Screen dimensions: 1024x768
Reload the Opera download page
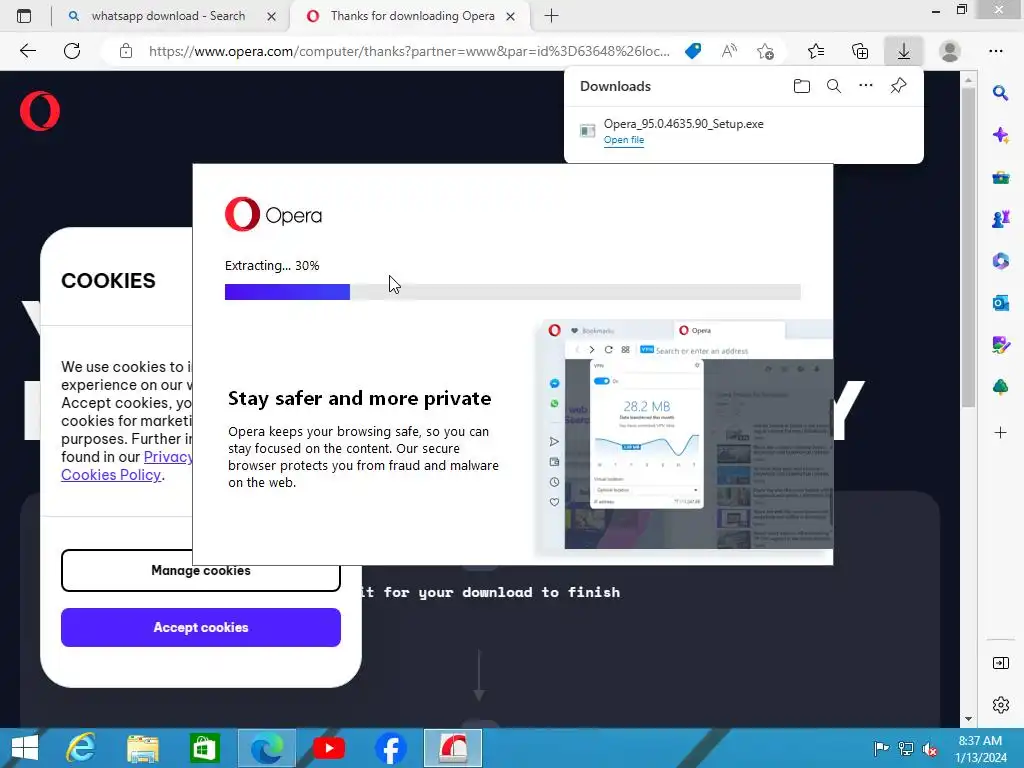coord(72,51)
